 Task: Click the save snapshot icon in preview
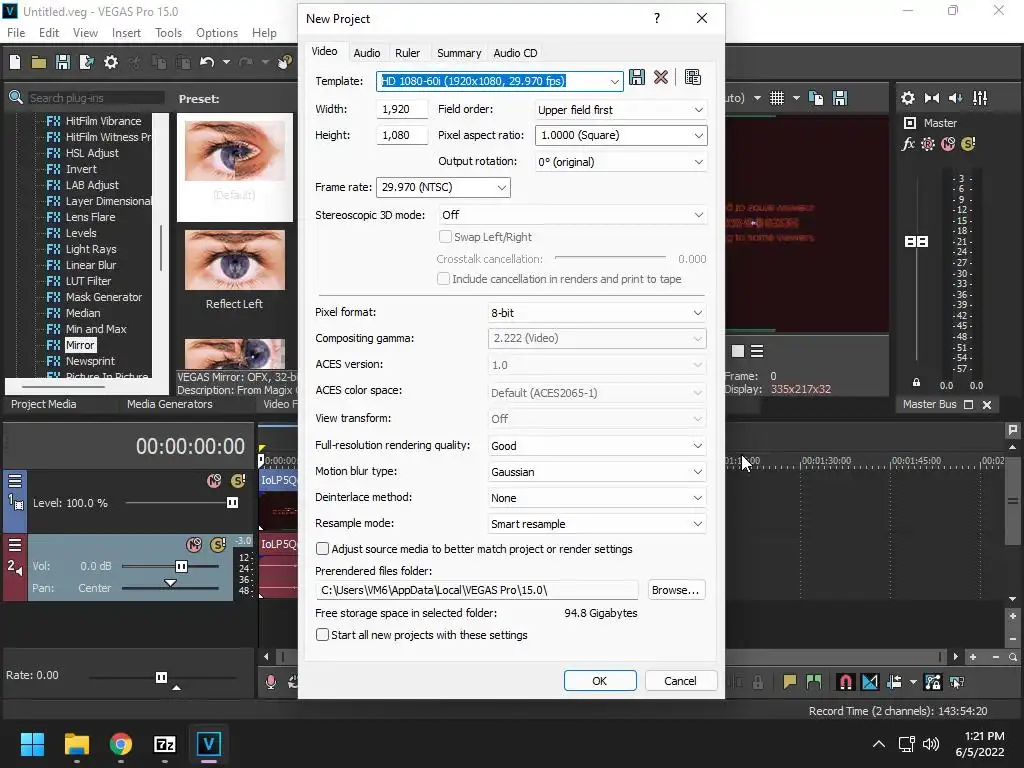(840, 98)
